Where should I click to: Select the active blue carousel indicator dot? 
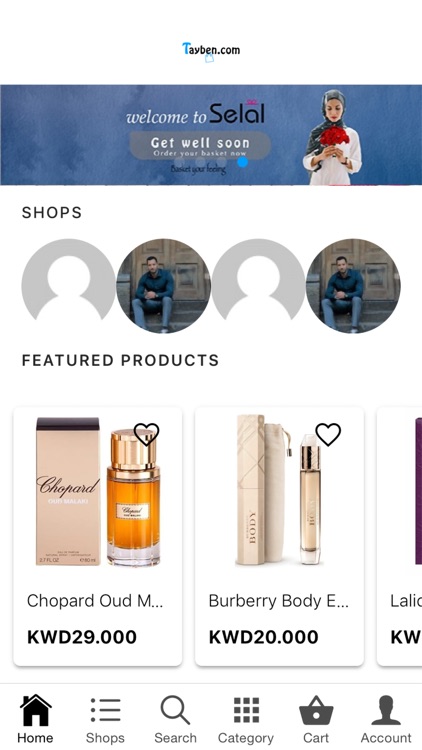243,162
